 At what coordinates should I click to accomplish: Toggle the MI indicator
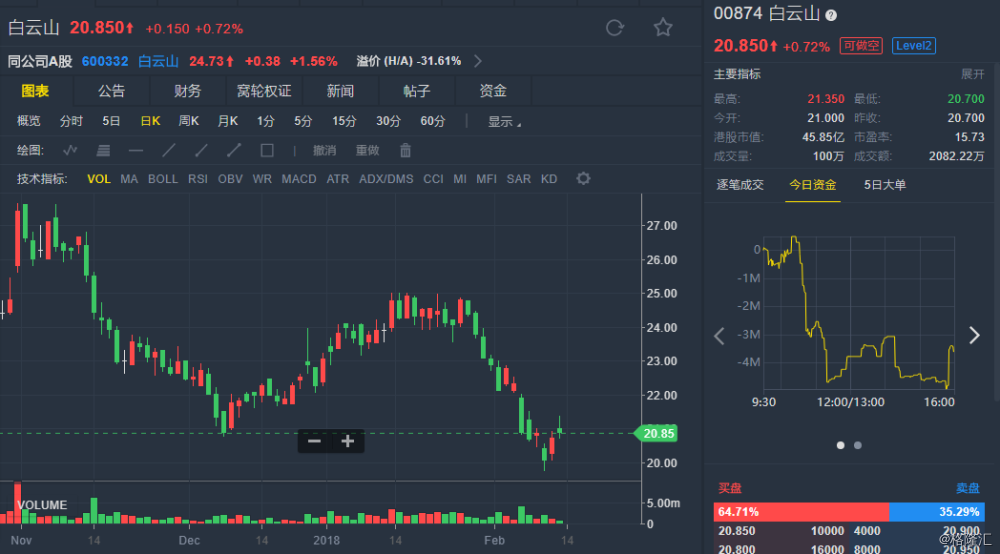click(x=460, y=179)
